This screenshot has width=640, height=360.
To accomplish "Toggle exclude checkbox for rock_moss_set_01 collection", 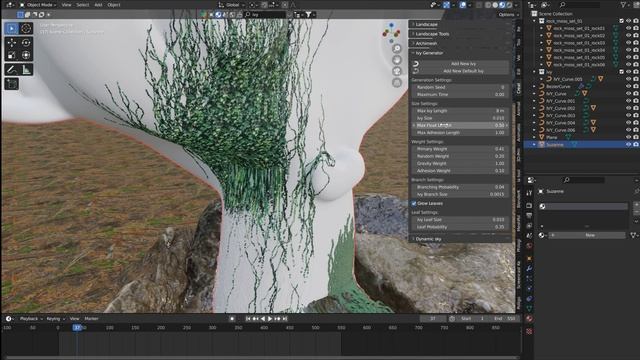I will click(622, 21).
